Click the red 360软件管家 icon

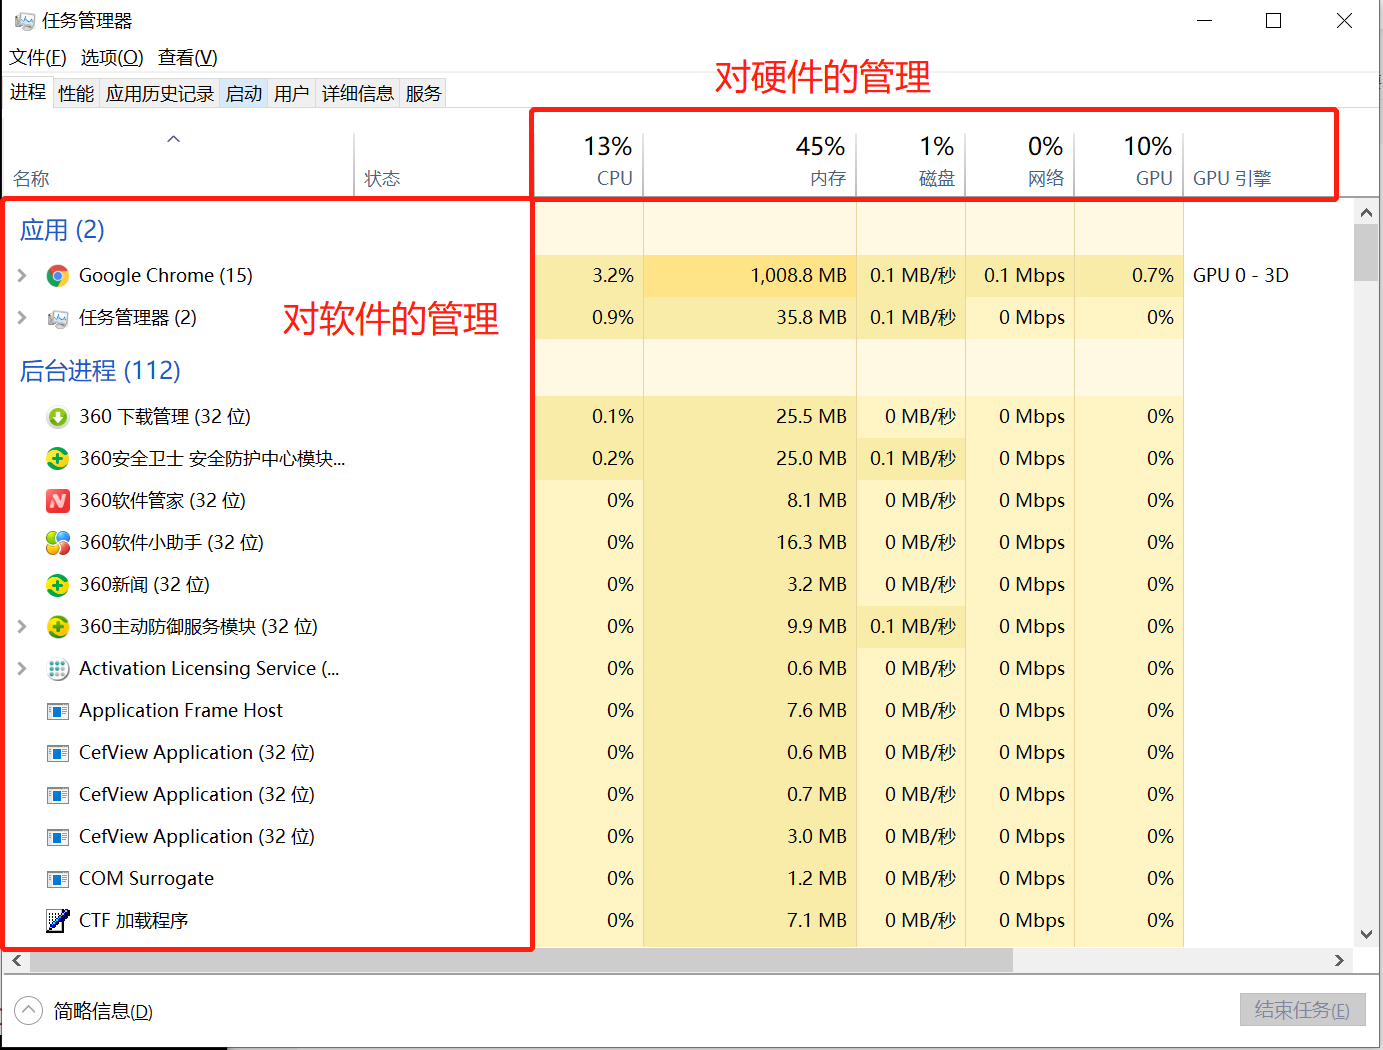58,501
